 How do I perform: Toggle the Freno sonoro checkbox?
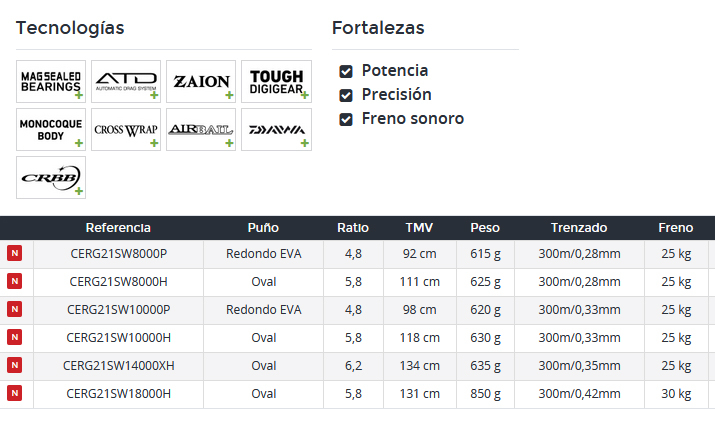(x=346, y=119)
